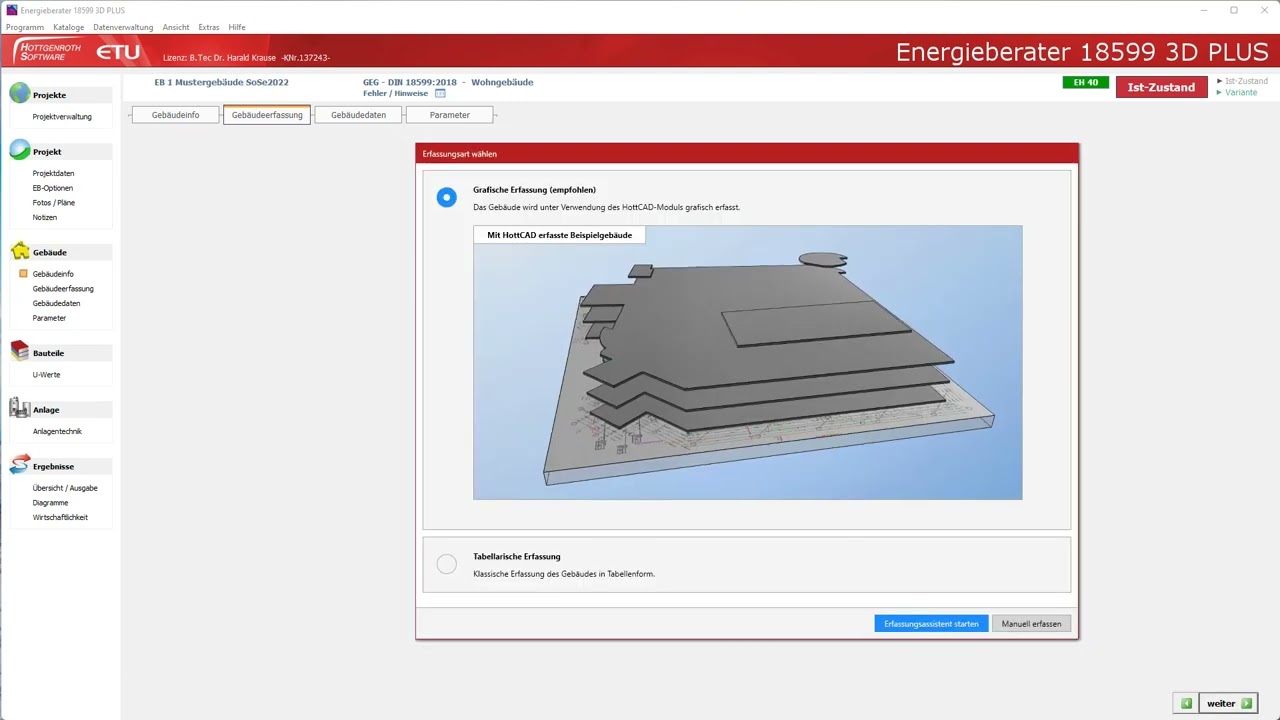Select Grafische Erfassung radio button
This screenshot has height=720, width=1280.
click(447, 197)
